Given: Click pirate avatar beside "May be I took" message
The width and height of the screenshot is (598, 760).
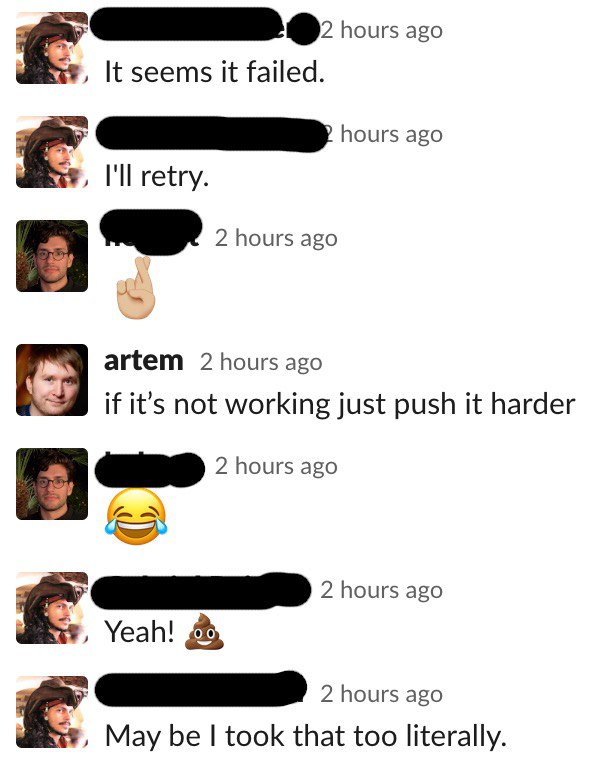Looking at the screenshot, I should click(x=52, y=712).
